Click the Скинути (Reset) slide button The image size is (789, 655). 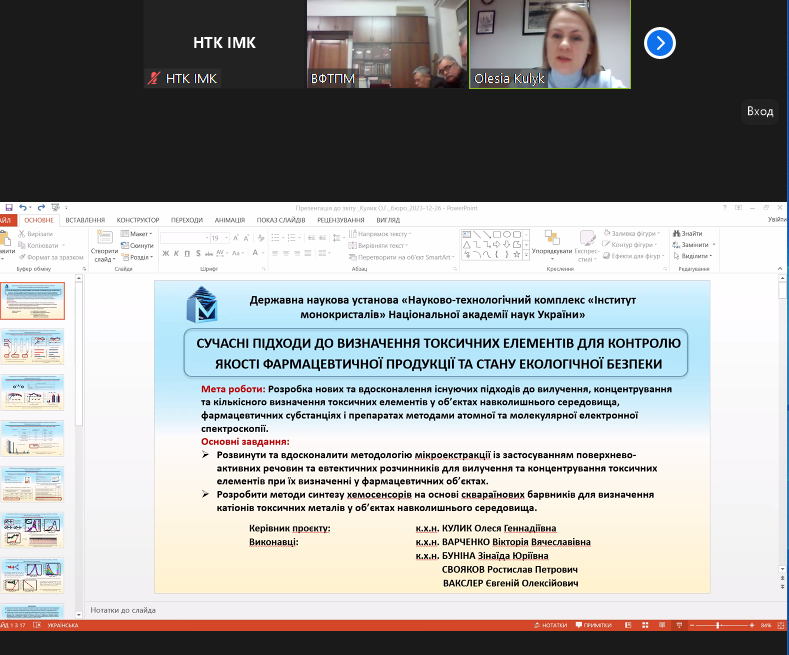click(140, 245)
